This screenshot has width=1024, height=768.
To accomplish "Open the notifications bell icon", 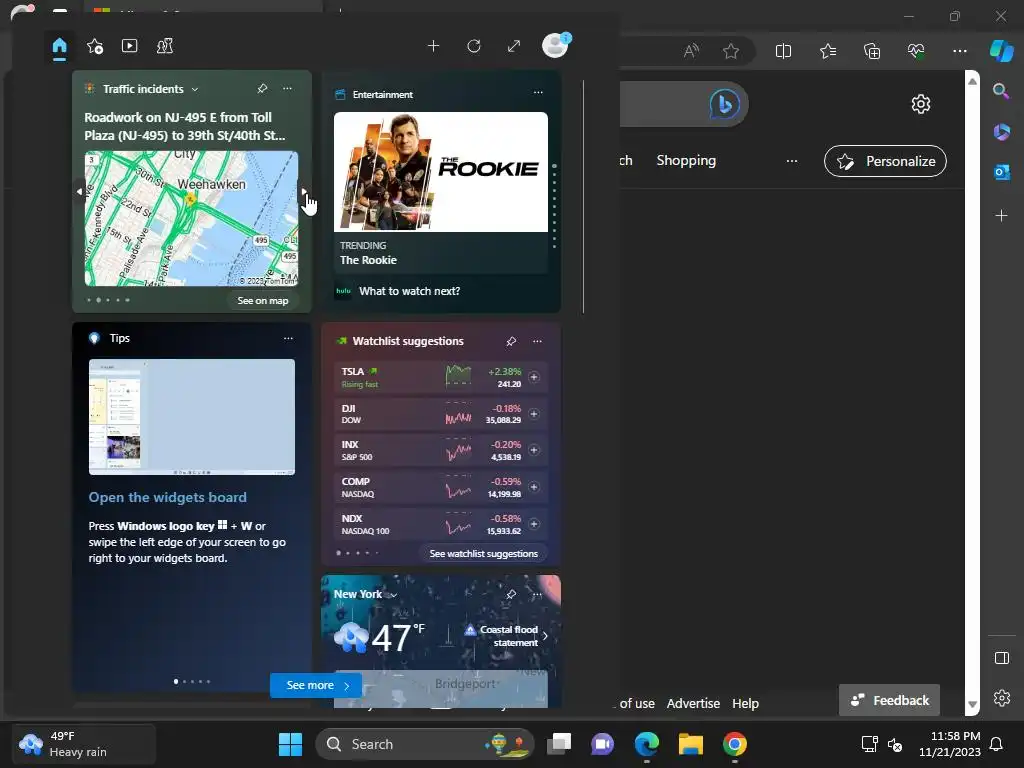I will click(996, 744).
